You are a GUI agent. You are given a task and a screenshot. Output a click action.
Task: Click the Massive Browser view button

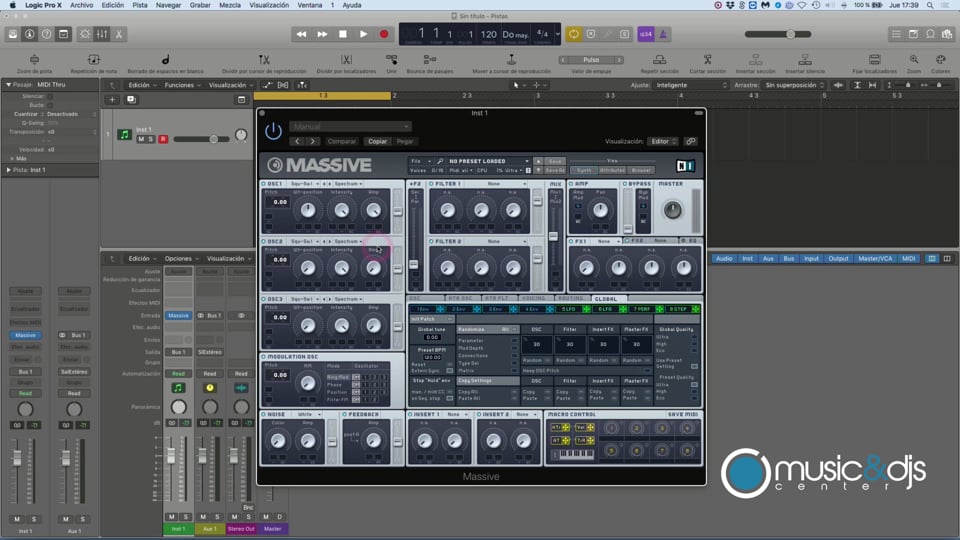click(641, 170)
